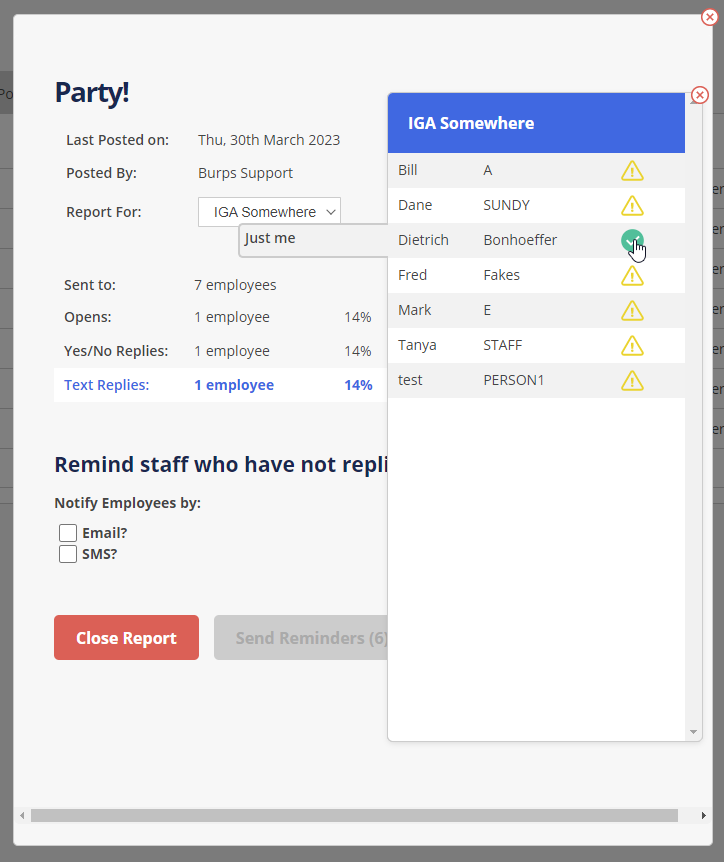Click warning icon next to Bill A
This screenshot has width=724, height=862.
pos(632,171)
